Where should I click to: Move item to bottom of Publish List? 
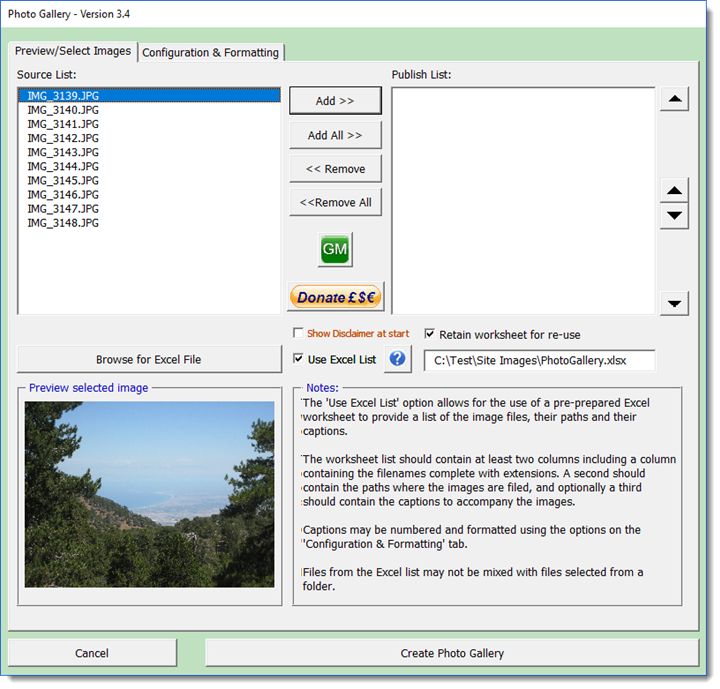pyautogui.click(x=675, y=304)
